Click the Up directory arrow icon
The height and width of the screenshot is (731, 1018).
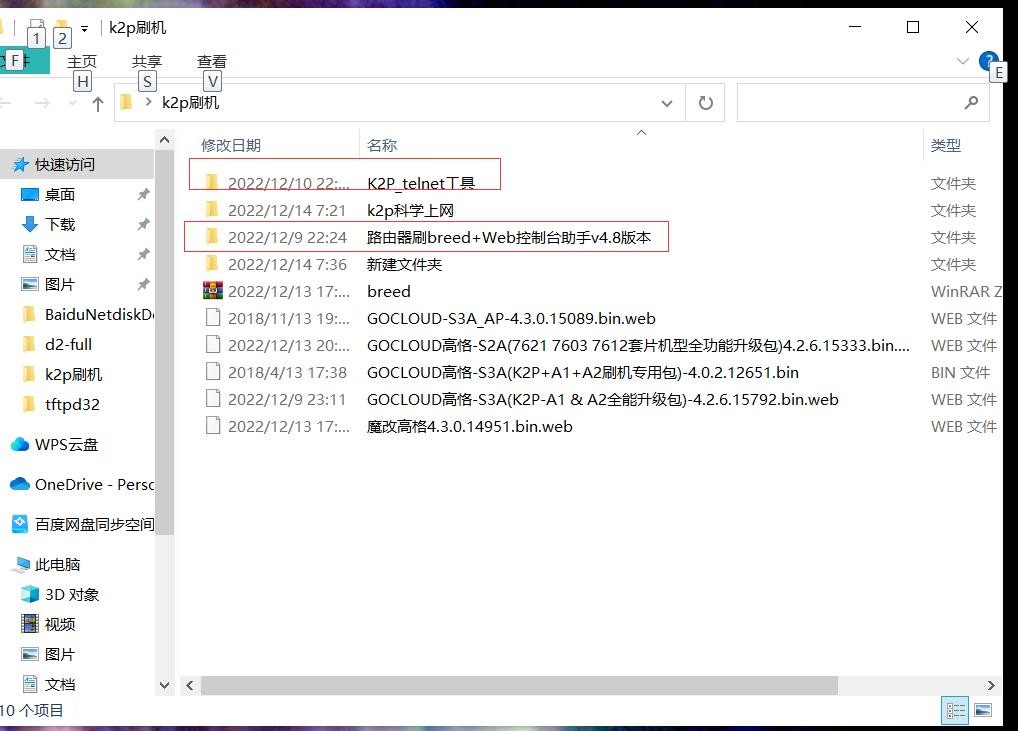(97, 103)
